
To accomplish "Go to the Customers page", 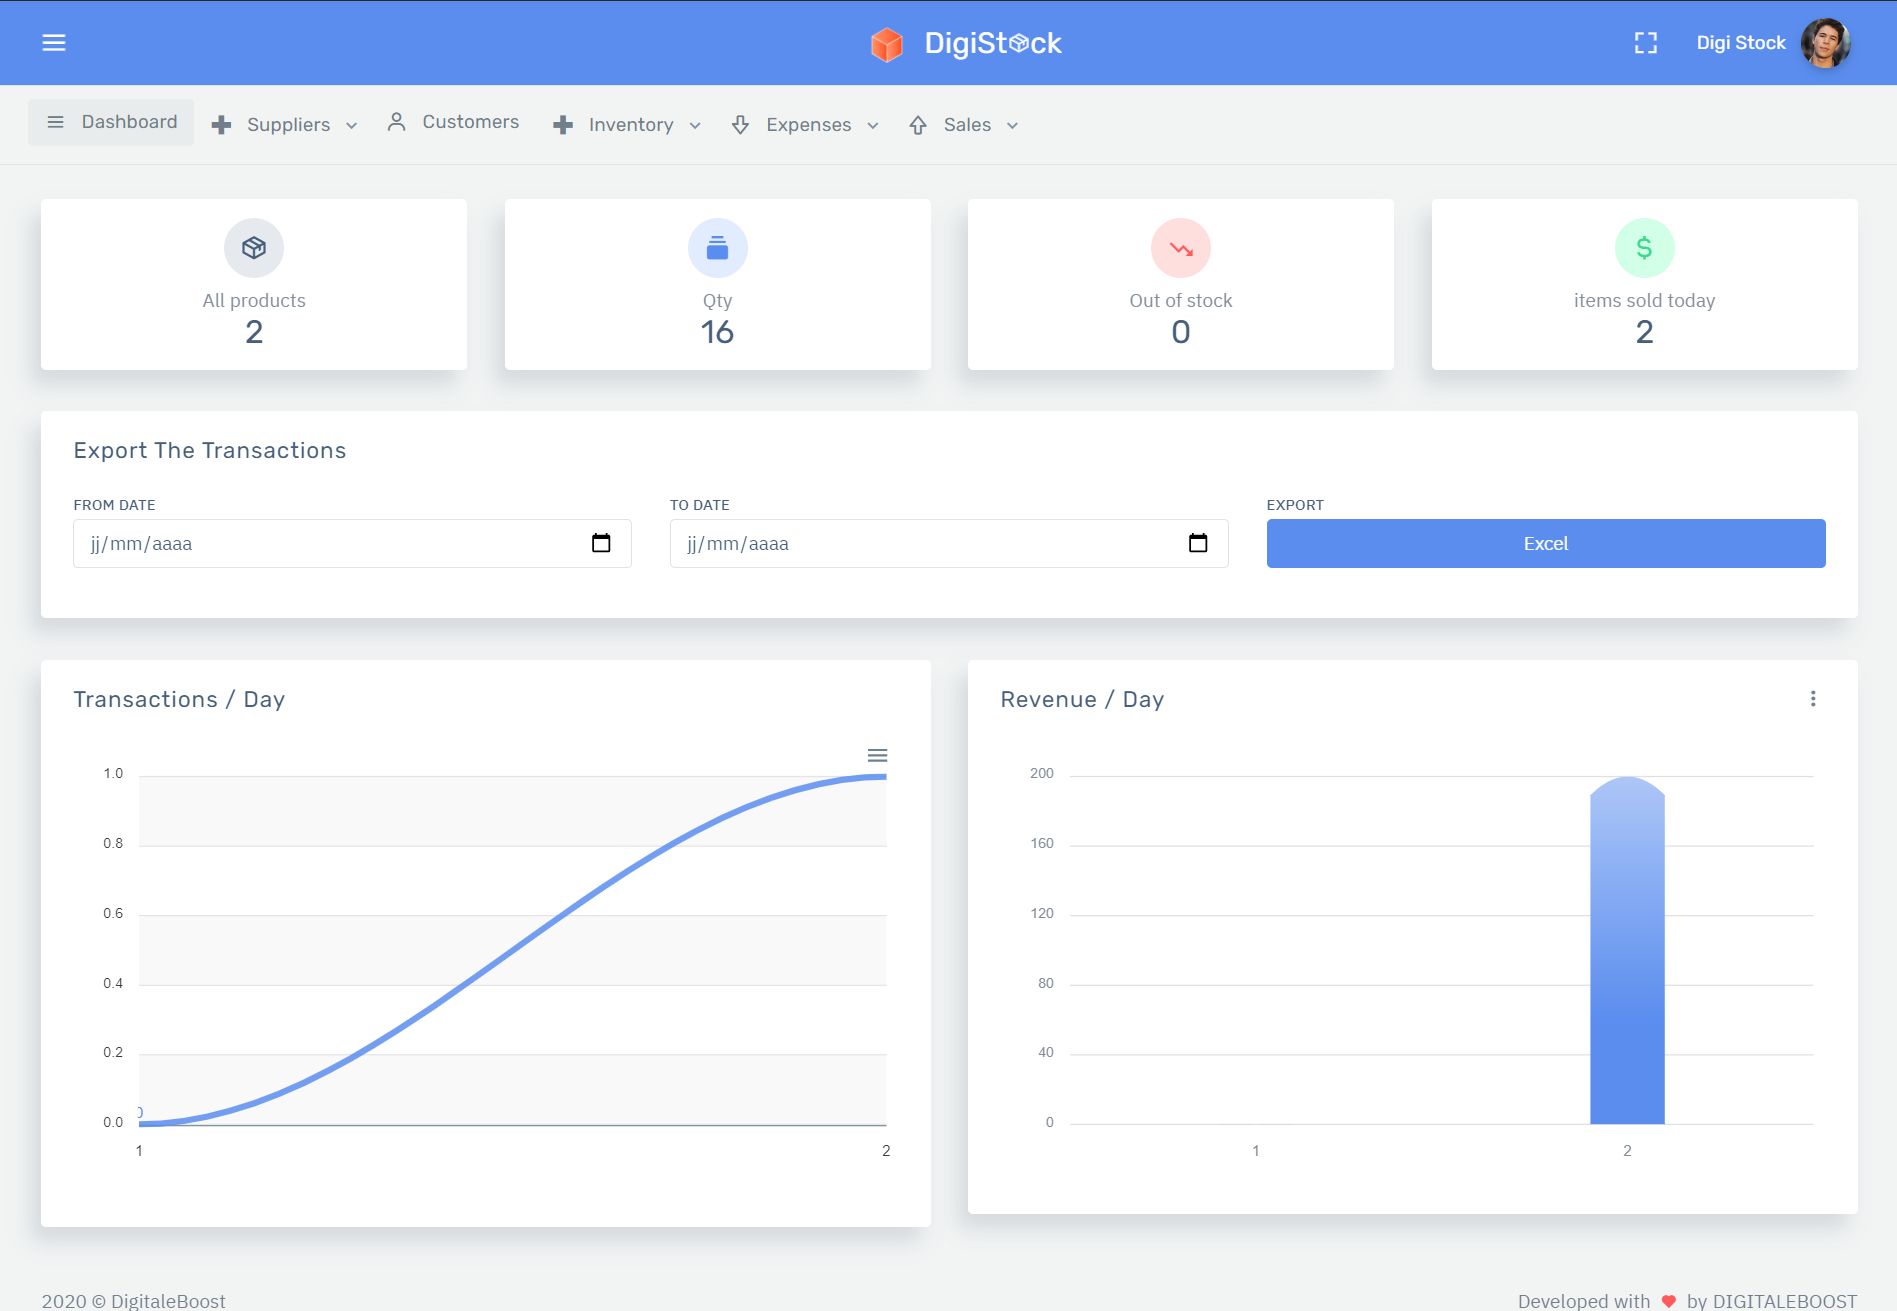I will 454,122.
